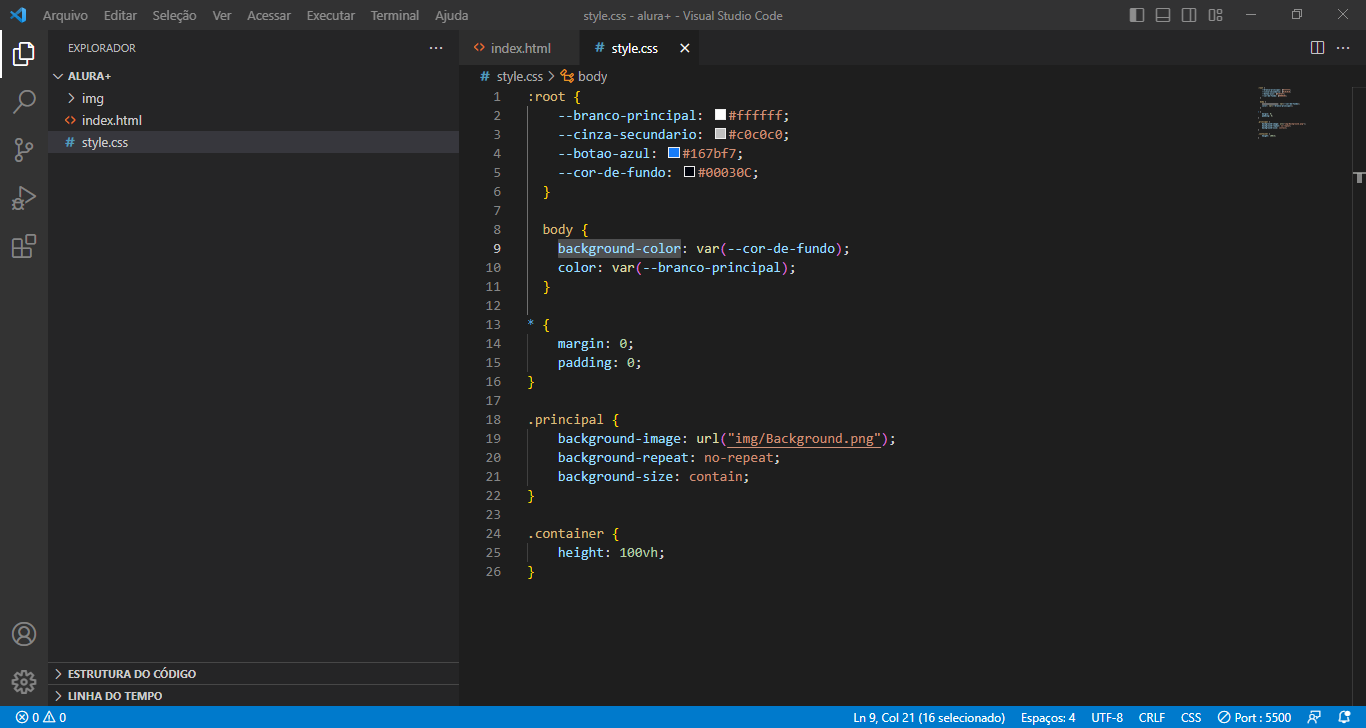Image resolution: width=1366 pixels, height=728 pixels.
Task: Click the :root selector on line 1
Action: coord(546,97)
